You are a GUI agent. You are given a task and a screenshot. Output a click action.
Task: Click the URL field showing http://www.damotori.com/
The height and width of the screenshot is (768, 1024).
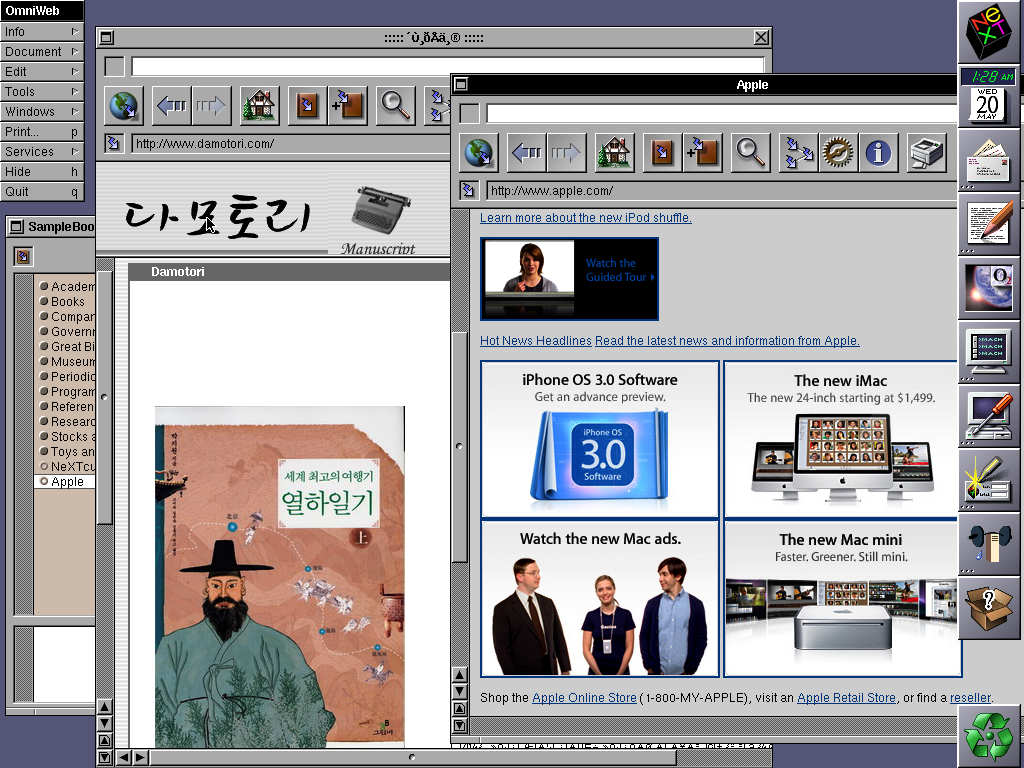(290, 144)
